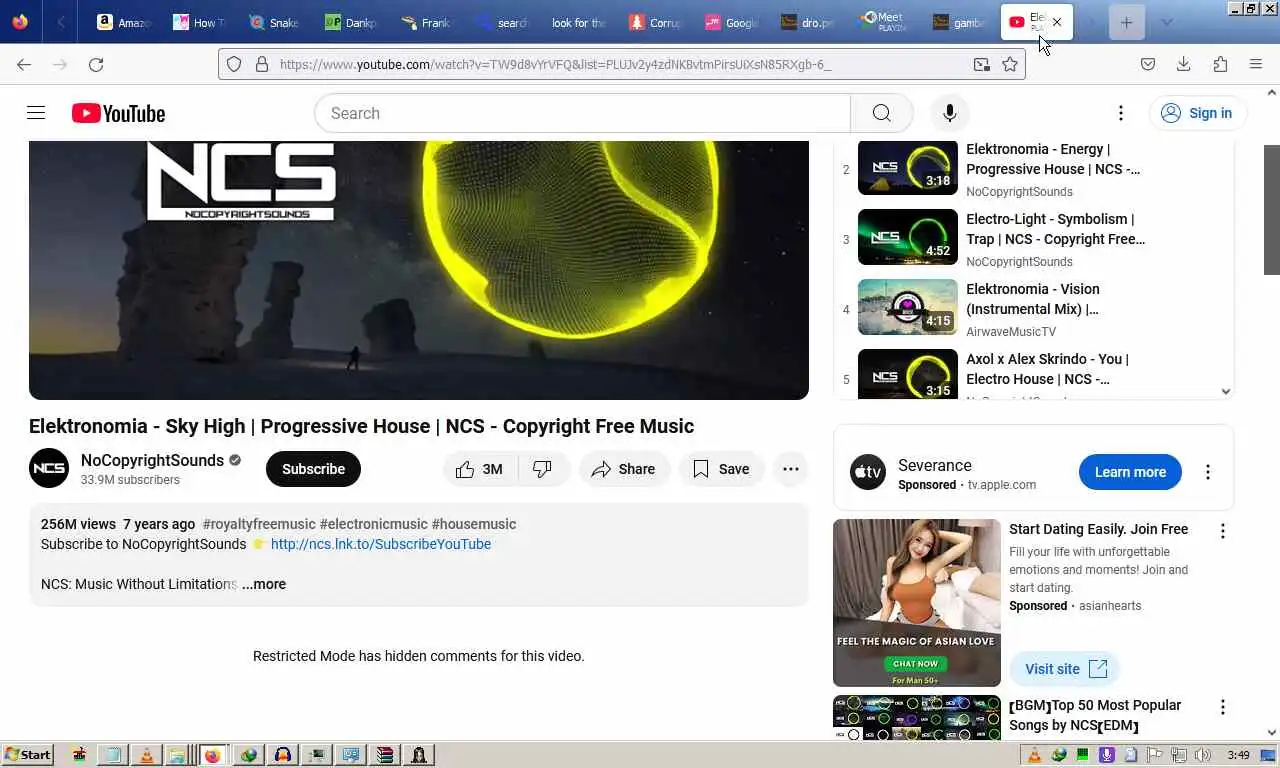Open the asianhearts ad image
1280x768 pixels.
[x=917, y=603]
